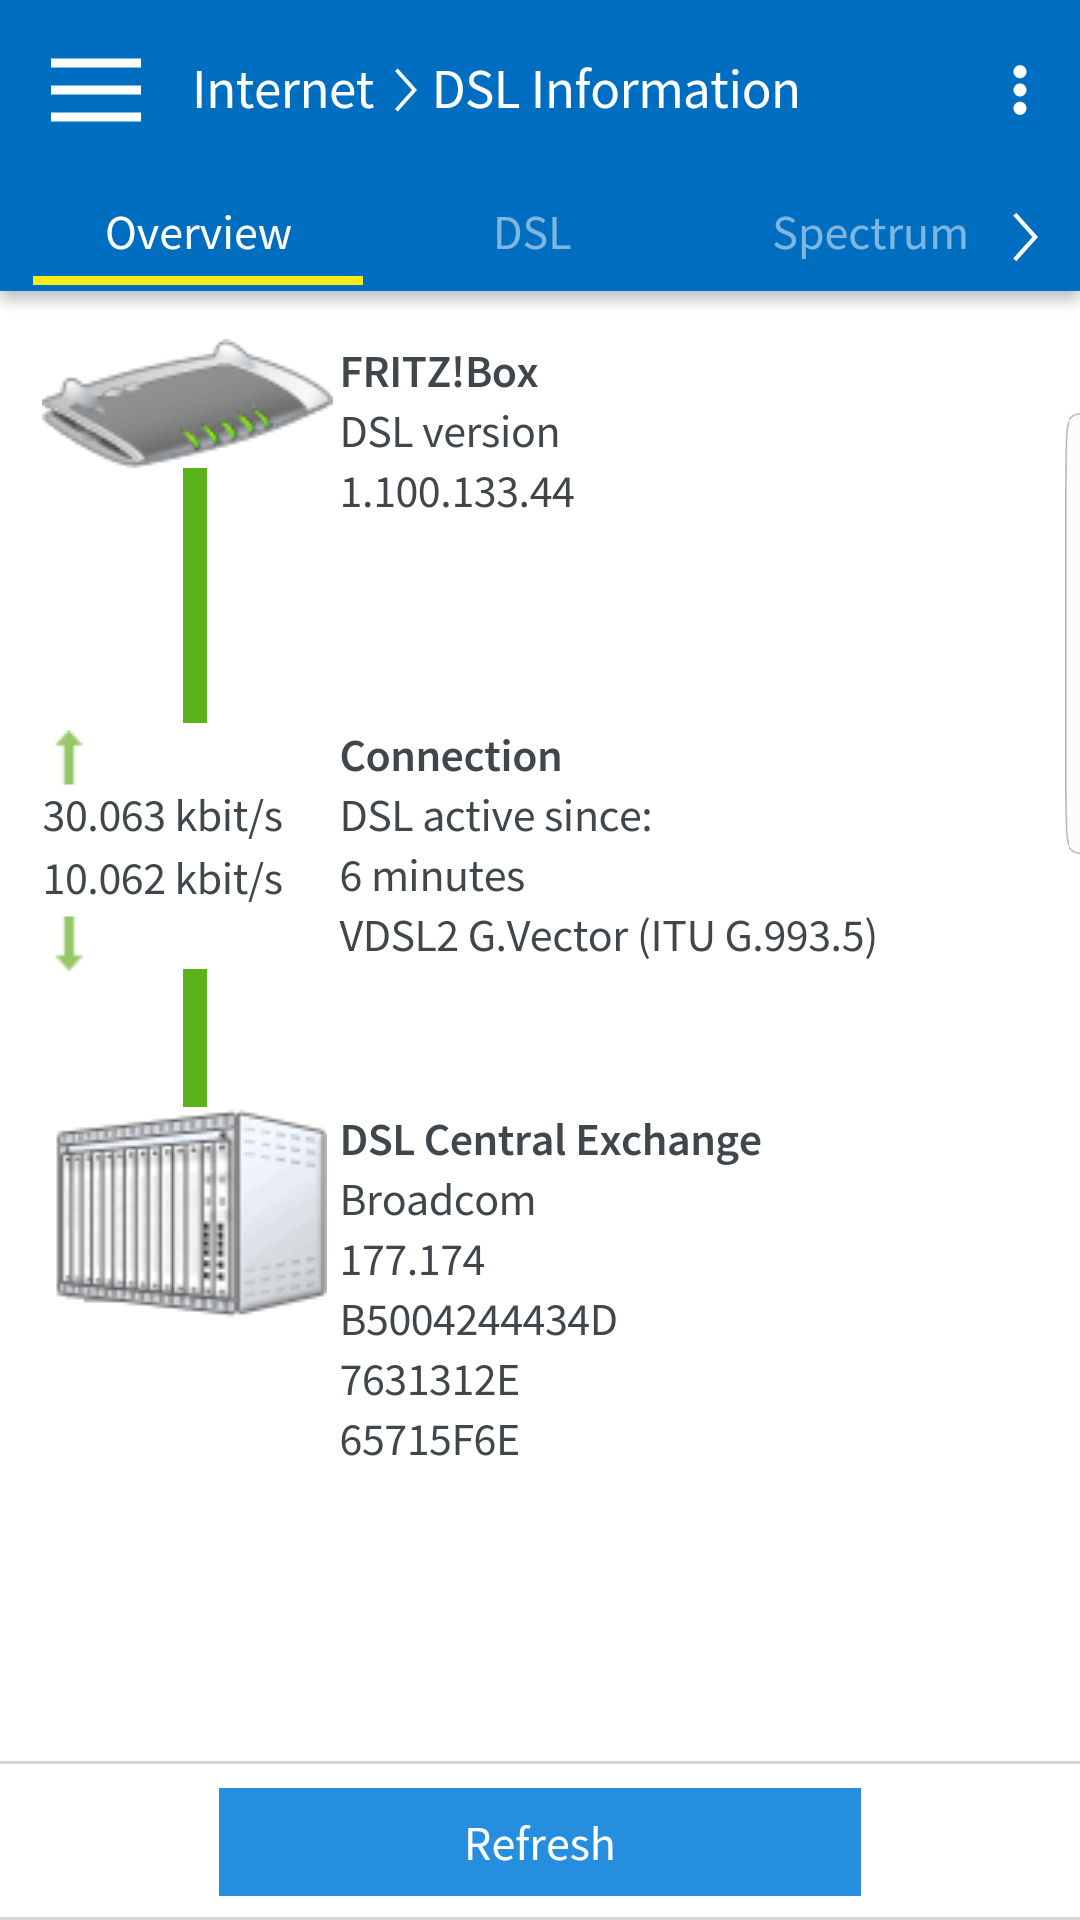The width and height of the screenshot is (1080, 1920).
Task: Tap the green line above the exchange
Action: 195,1037
